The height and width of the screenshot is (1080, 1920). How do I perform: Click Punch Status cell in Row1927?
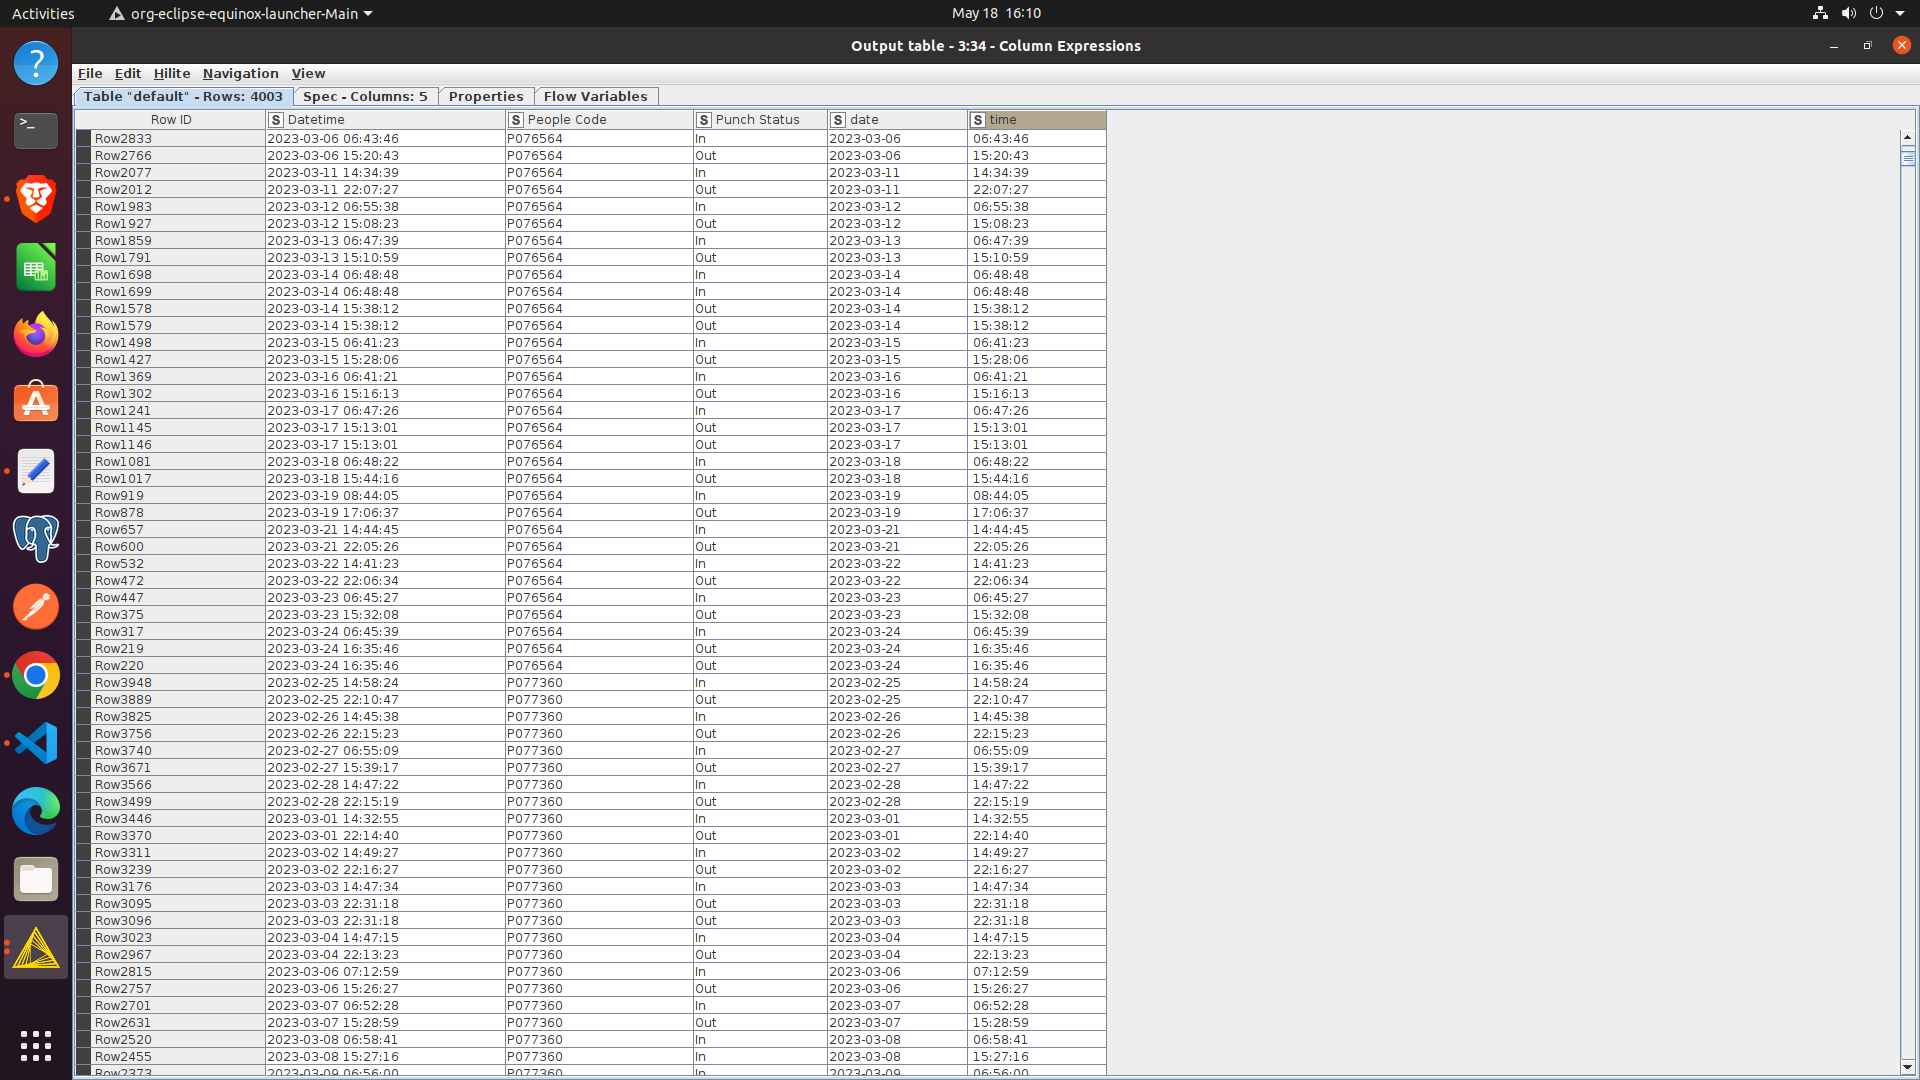pos(760,224)
